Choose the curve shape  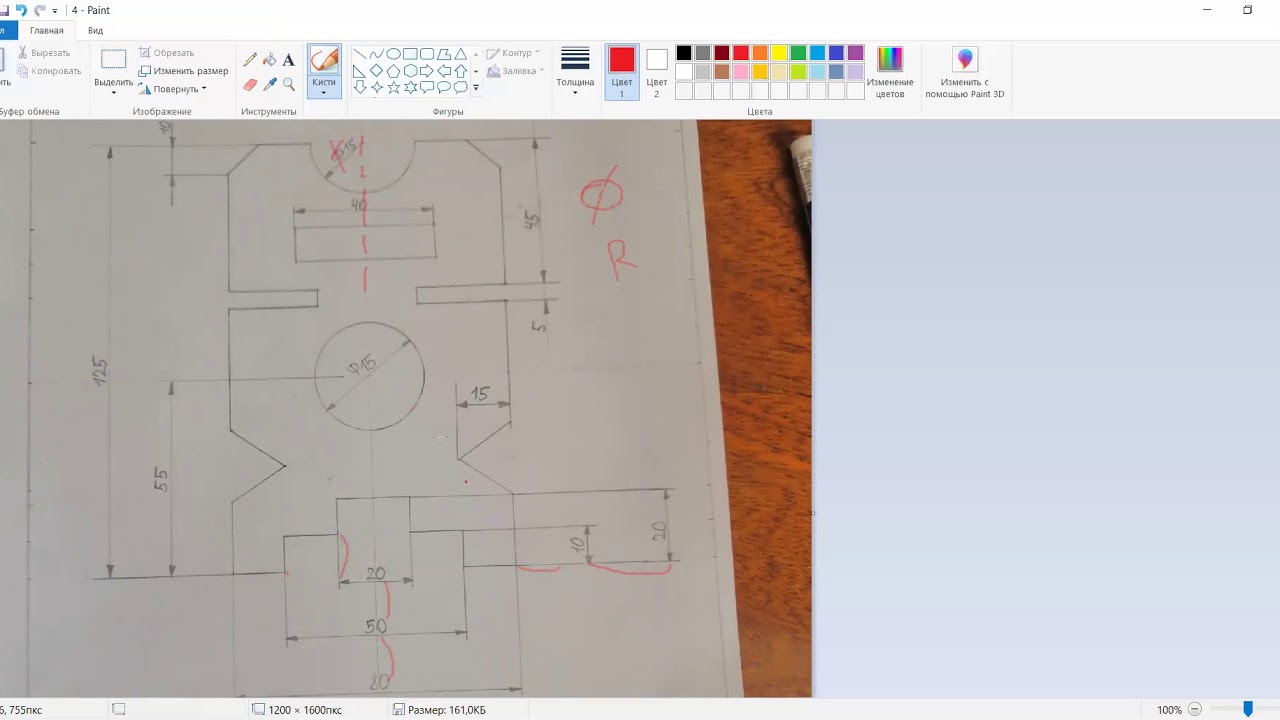pos(376,54)
